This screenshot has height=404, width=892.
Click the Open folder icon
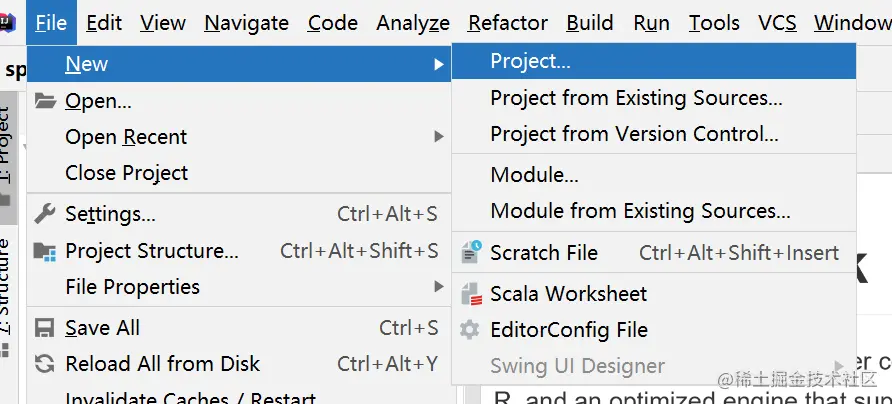[x=44, y=100]
